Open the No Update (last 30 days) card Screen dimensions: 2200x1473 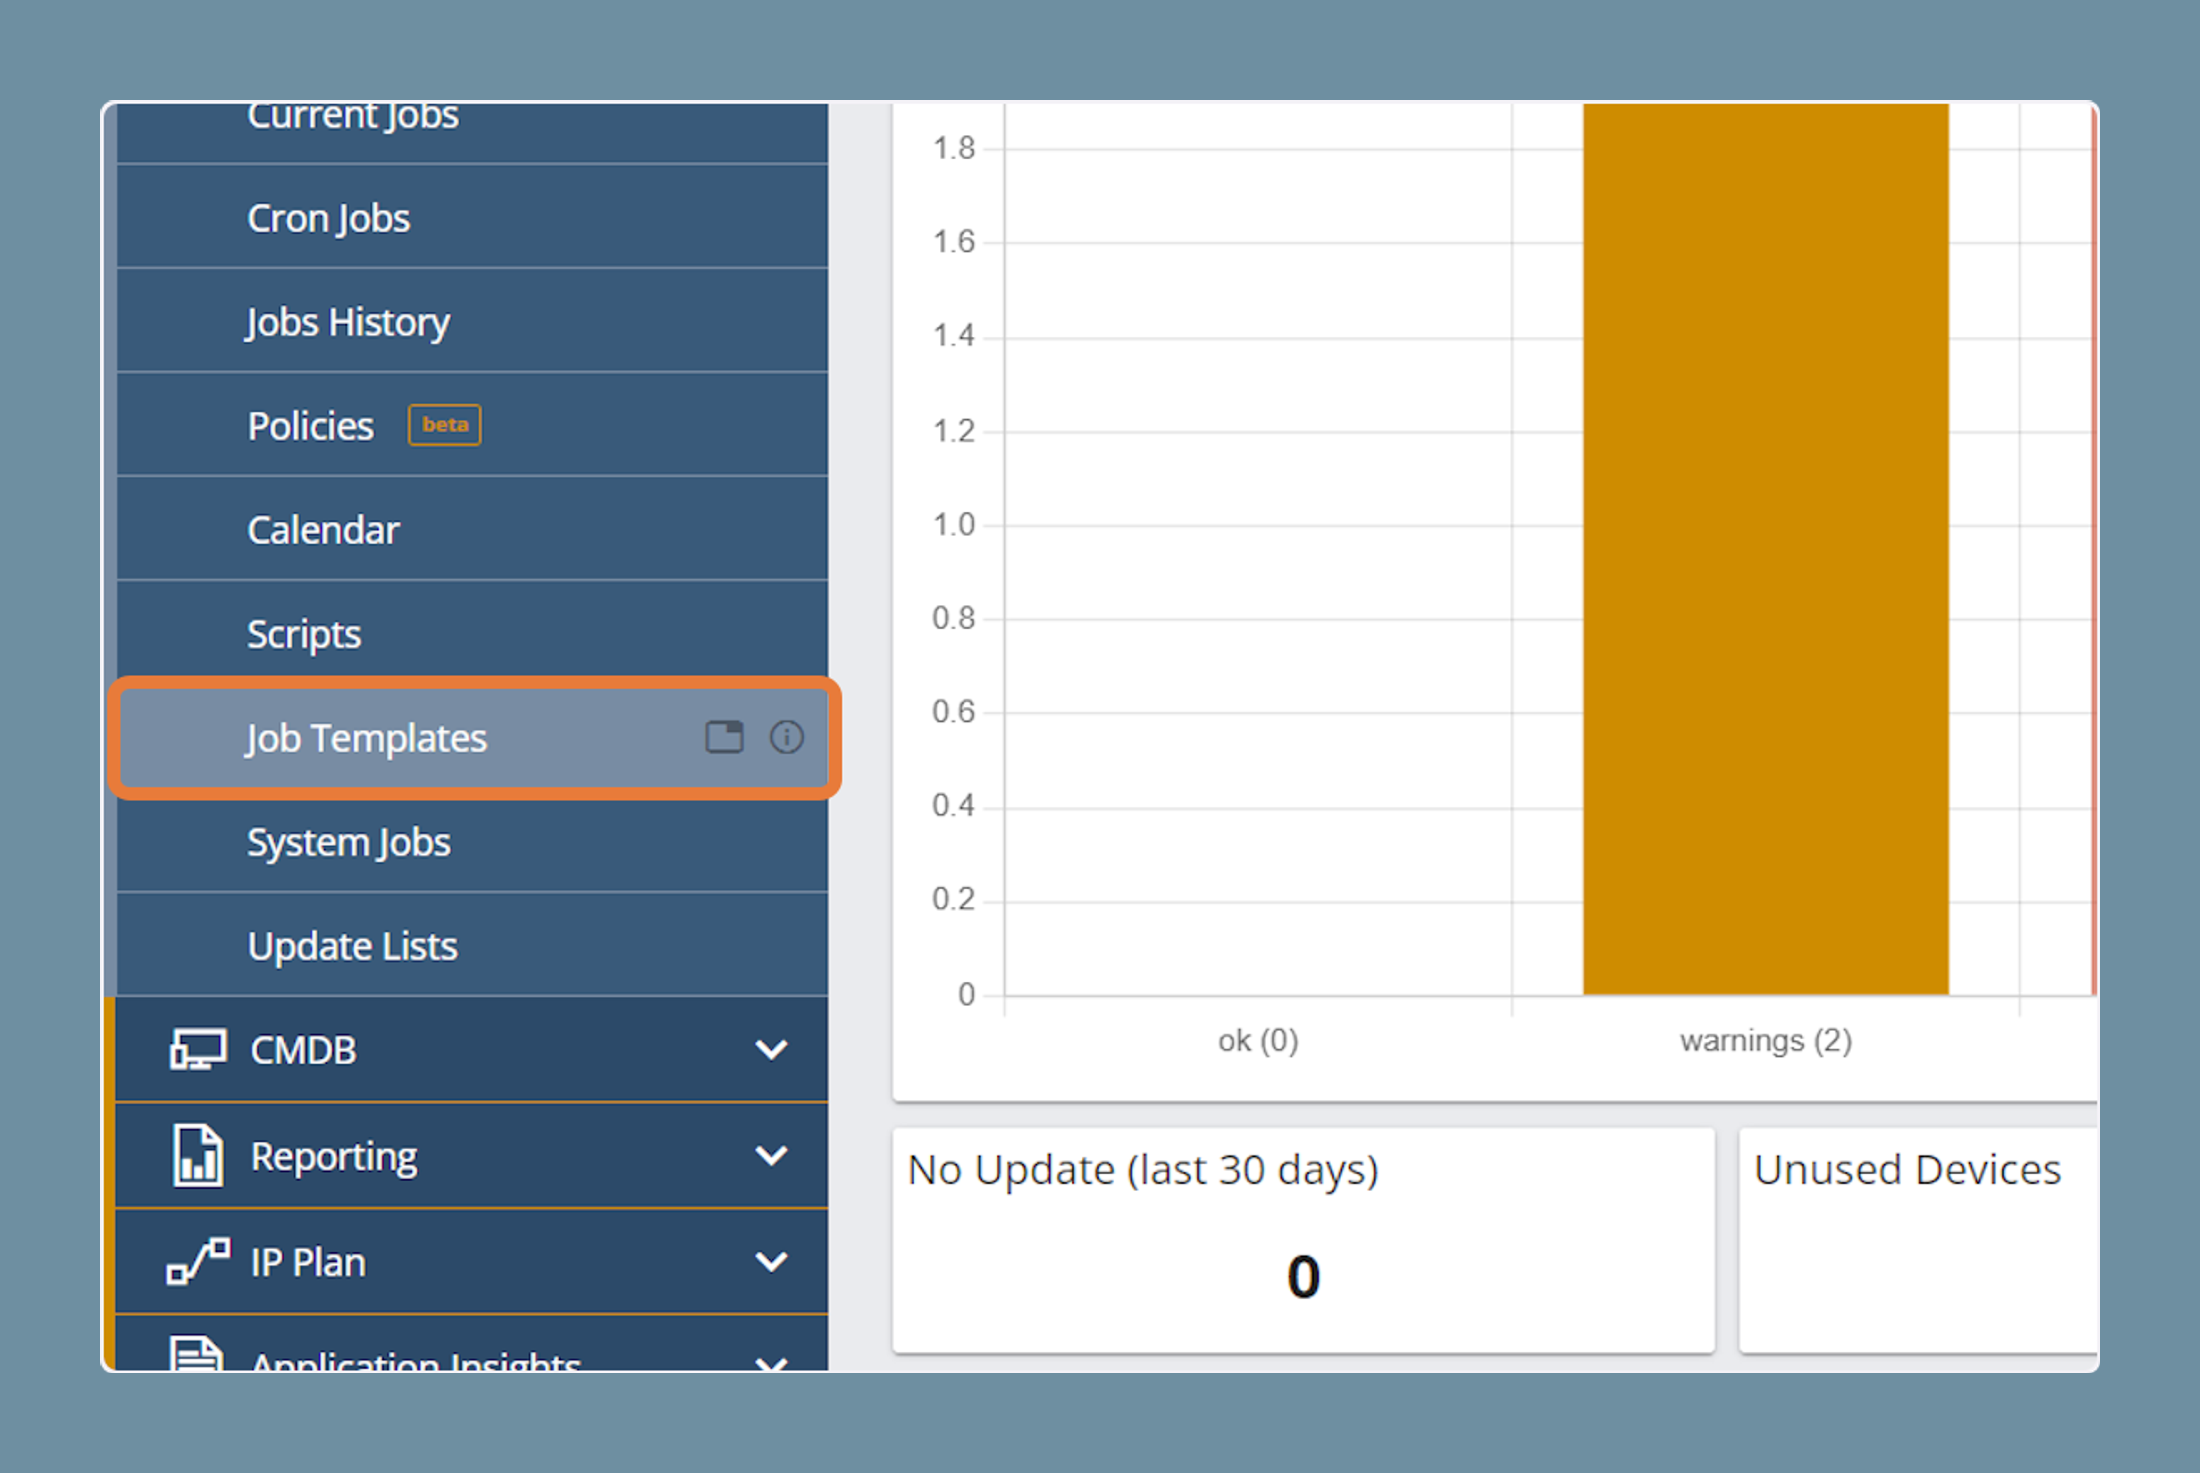coord(1303,1241)
